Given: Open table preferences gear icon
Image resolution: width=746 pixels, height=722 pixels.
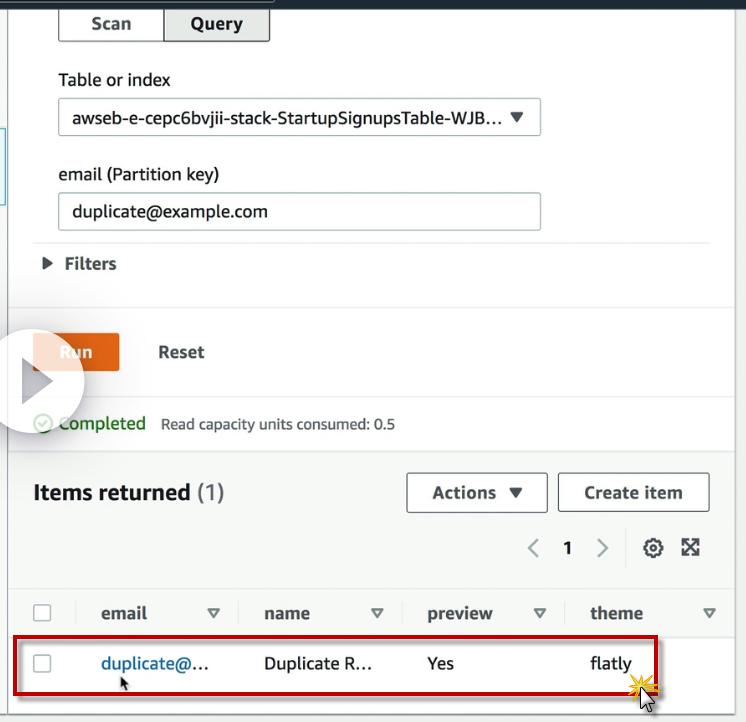Looking at the screenshot, I should tap(653, 547).
